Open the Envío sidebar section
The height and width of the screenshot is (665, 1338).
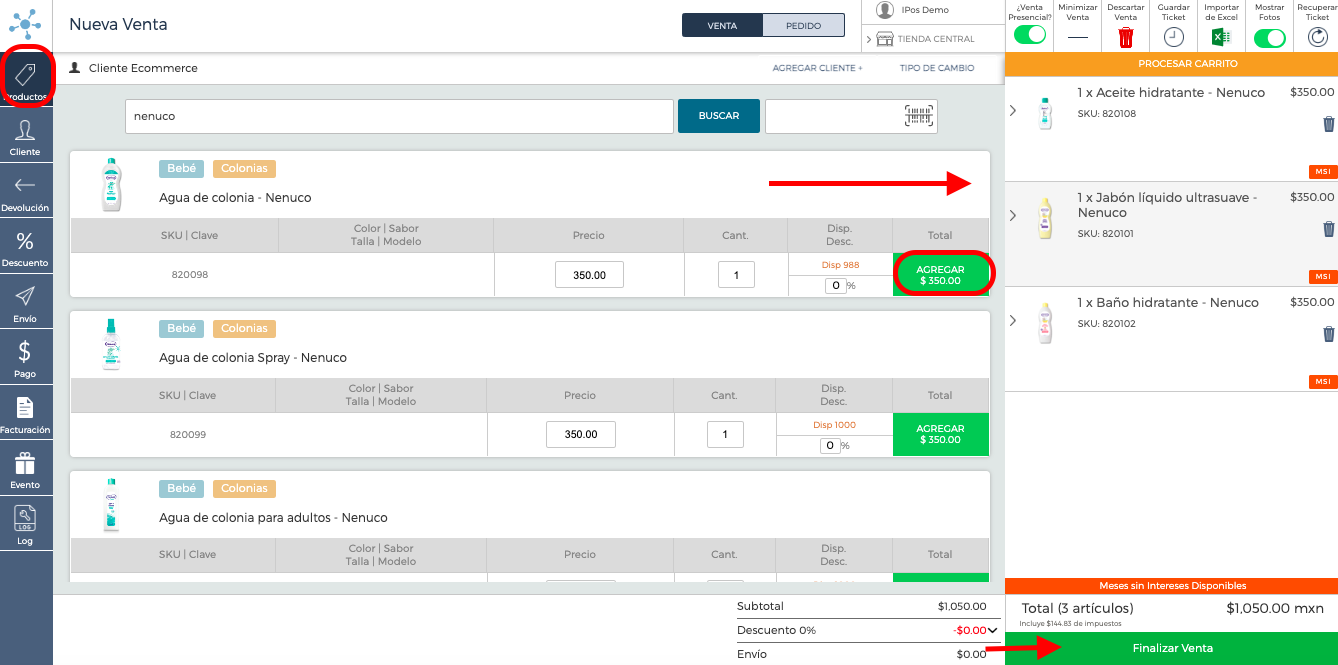pos(25,304)
